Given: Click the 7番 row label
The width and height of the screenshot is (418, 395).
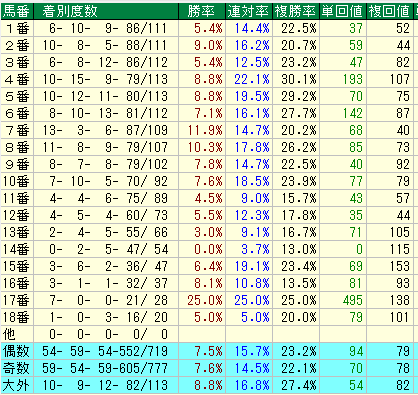Looking at the screenshot, I should (17, 130).
